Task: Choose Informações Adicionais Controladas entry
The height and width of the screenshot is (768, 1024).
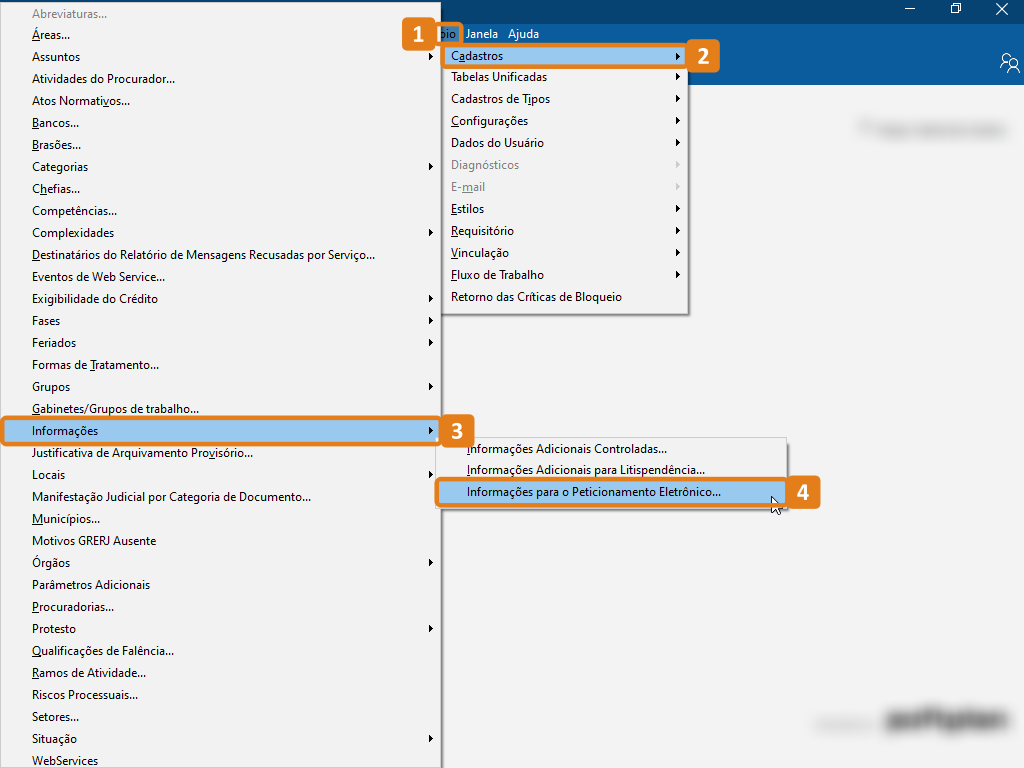Action: pyautogui.click(x=566, y=449)
